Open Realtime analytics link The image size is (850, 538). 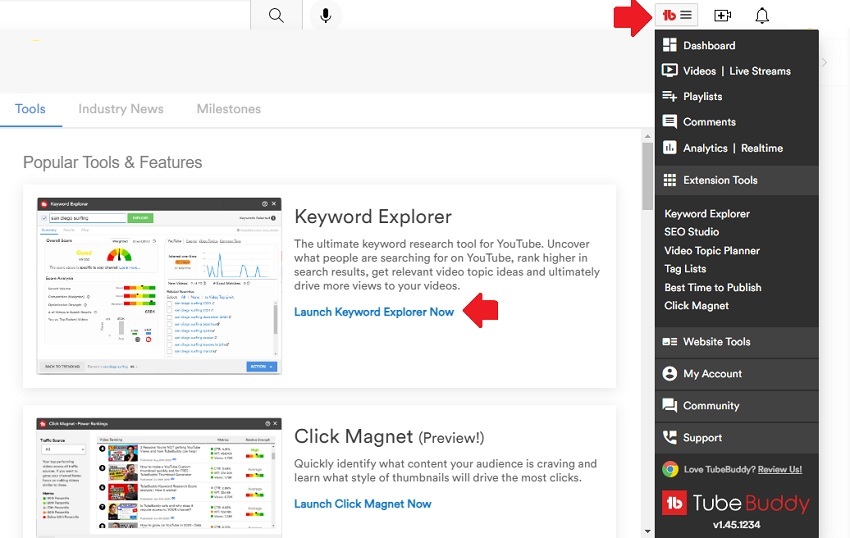762,148
